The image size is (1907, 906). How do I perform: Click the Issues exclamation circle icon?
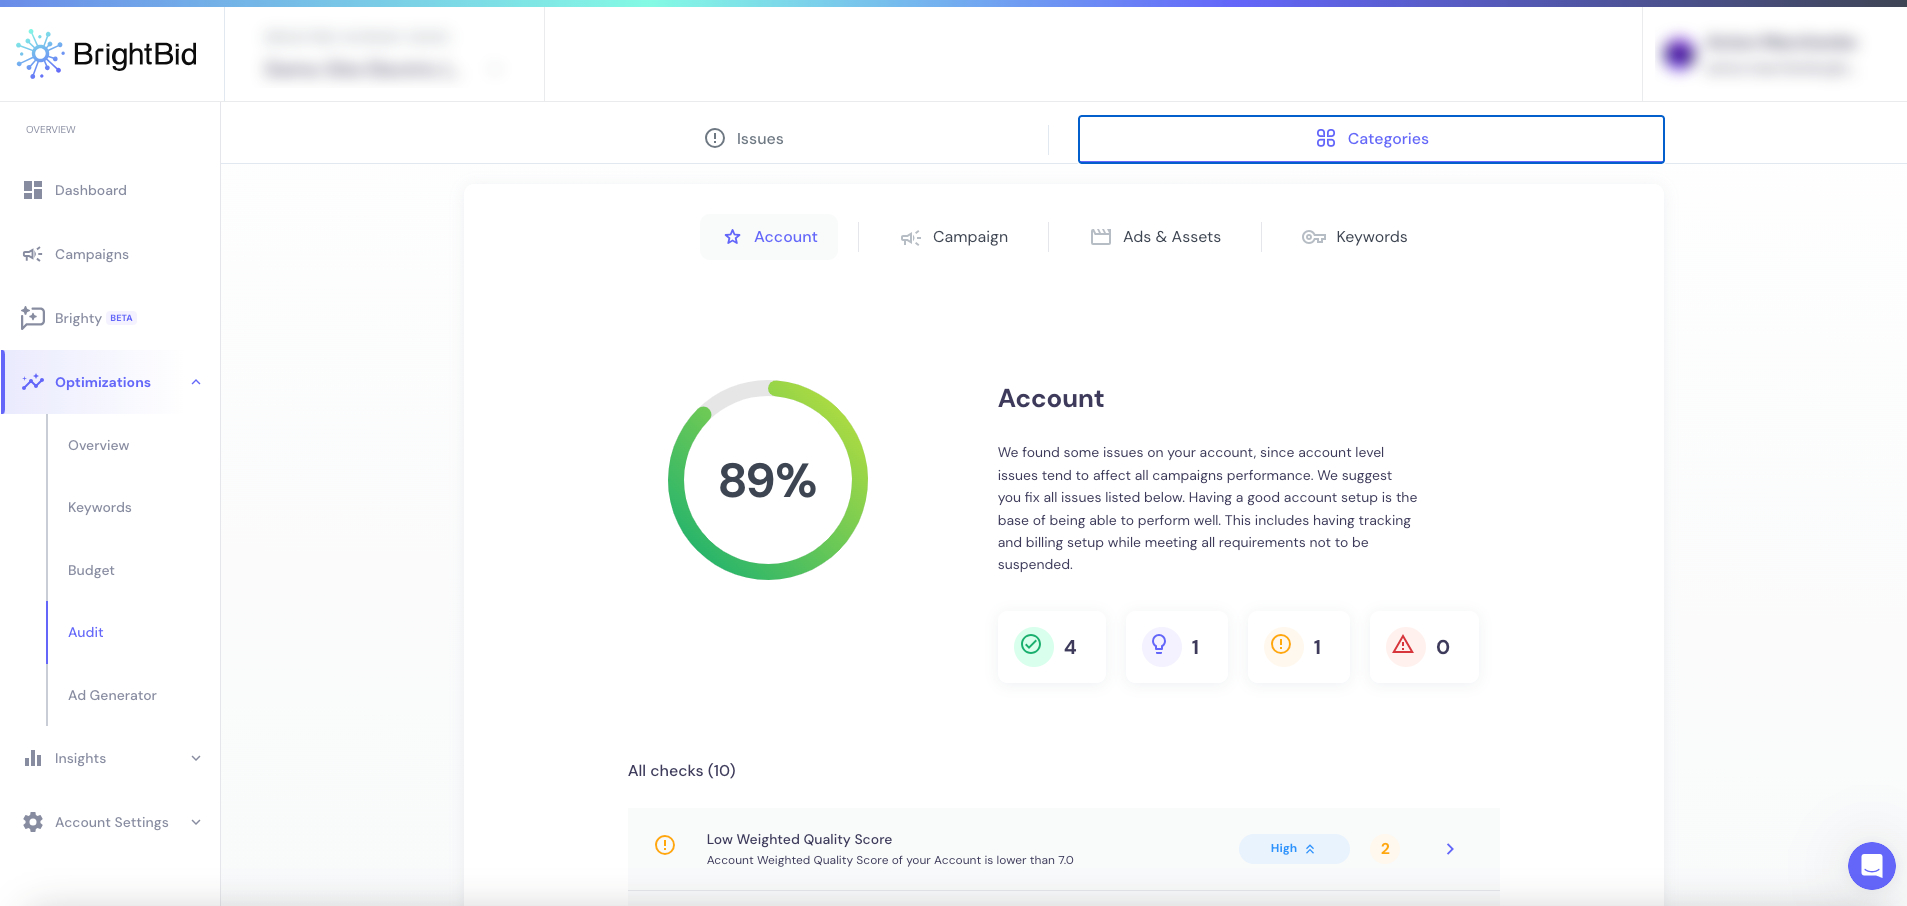click(715, 138)
